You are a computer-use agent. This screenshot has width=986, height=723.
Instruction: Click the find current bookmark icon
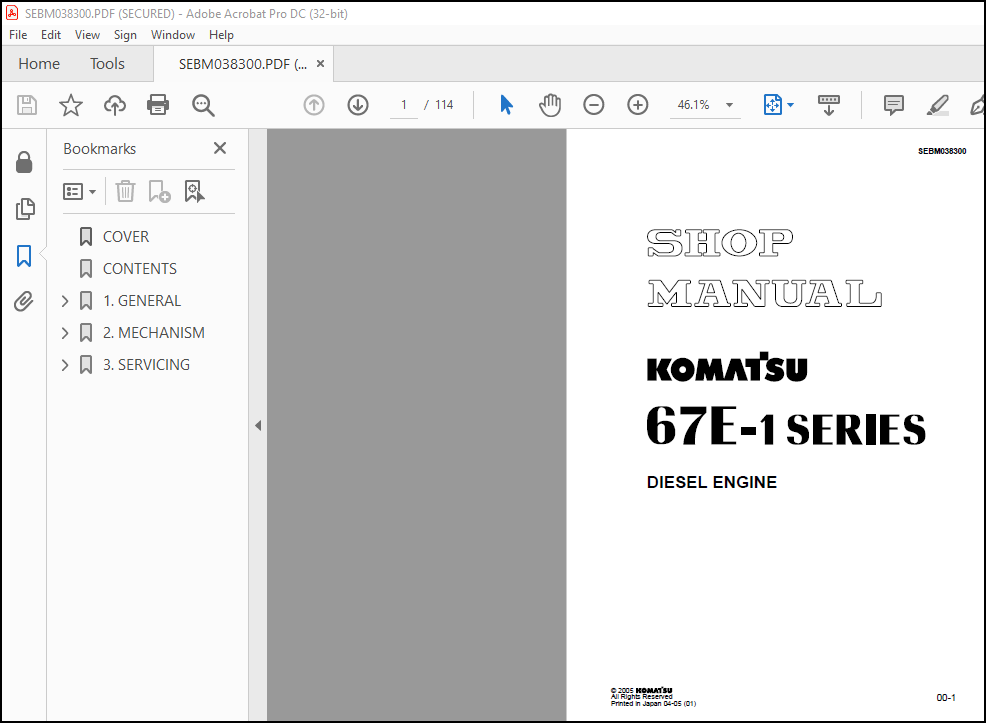coord(194,191)
